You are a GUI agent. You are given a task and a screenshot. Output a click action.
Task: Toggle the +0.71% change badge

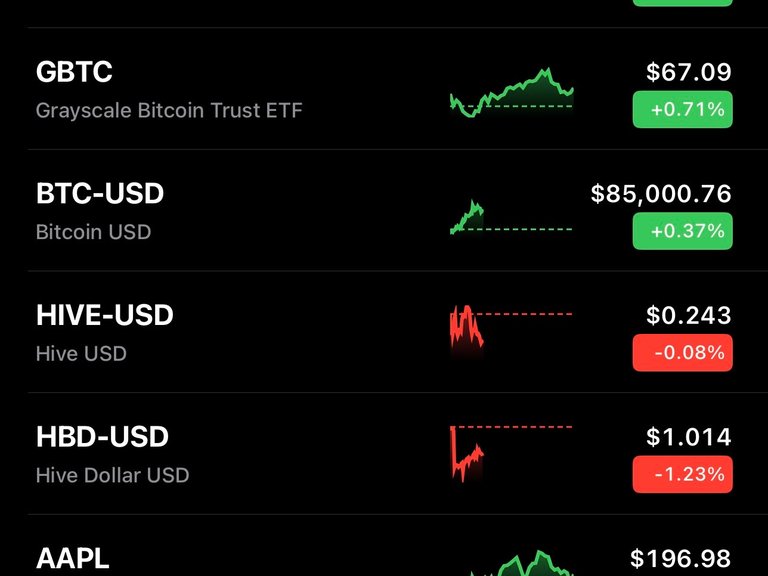[682, 109]
